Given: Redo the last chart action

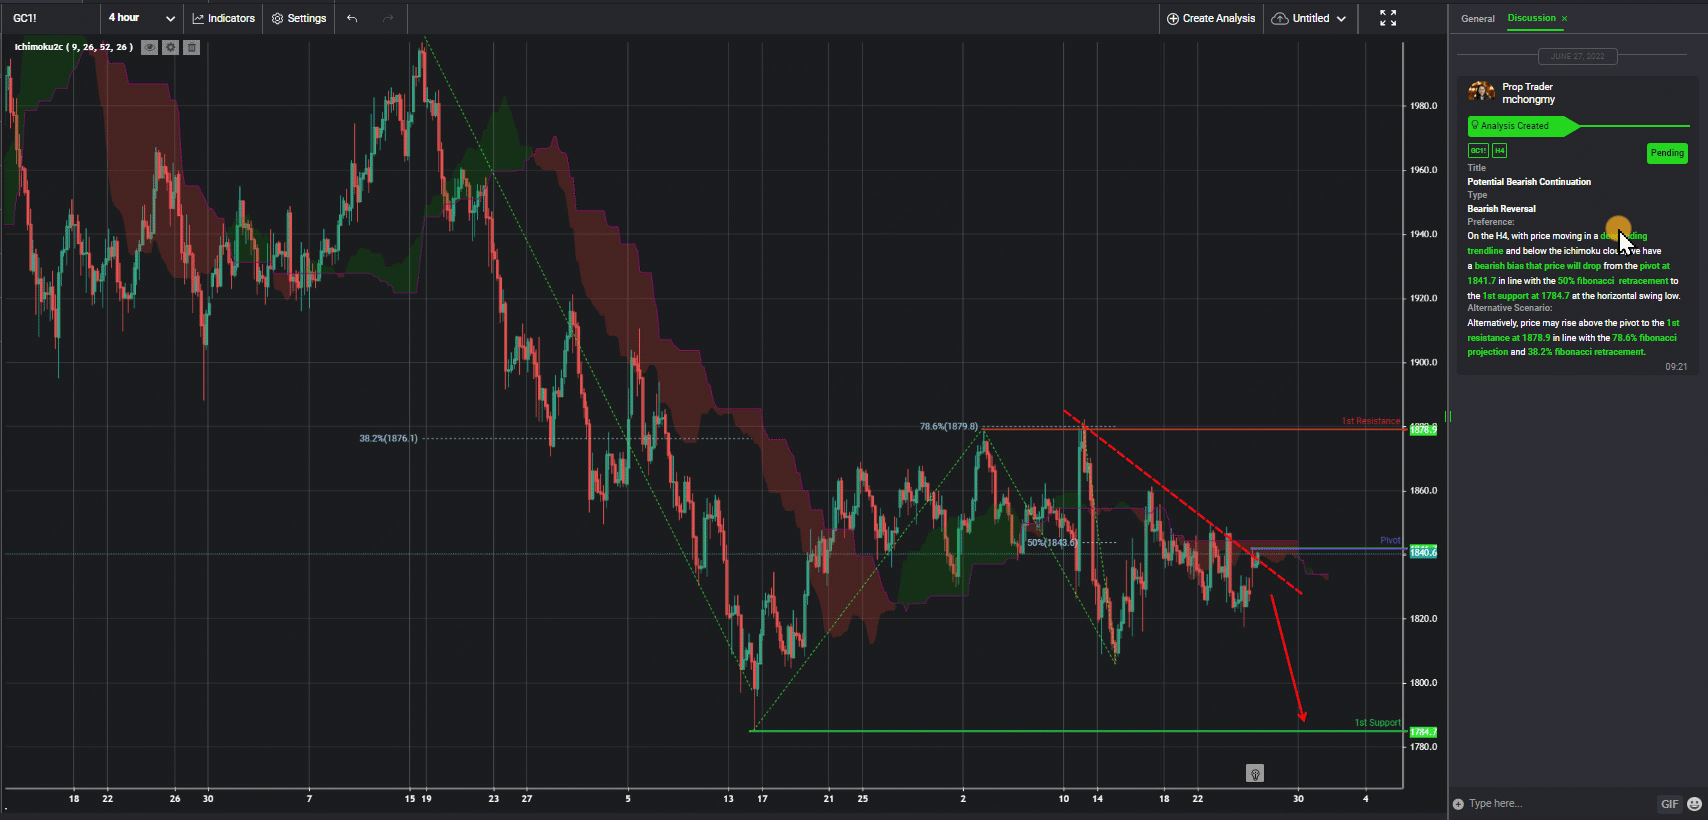Looking at the screenshot, I should (388, 18).
